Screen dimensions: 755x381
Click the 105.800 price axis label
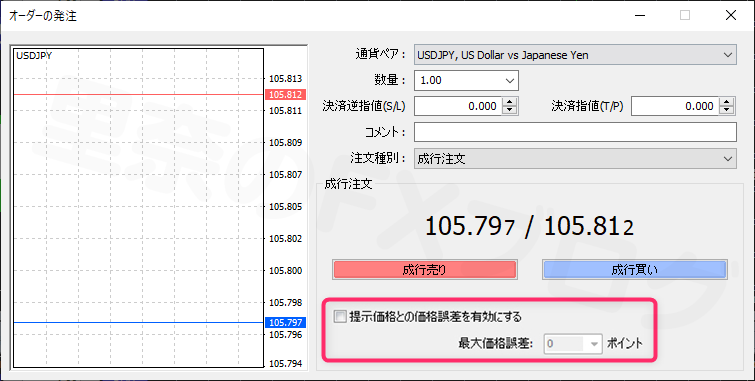[285, 271]
